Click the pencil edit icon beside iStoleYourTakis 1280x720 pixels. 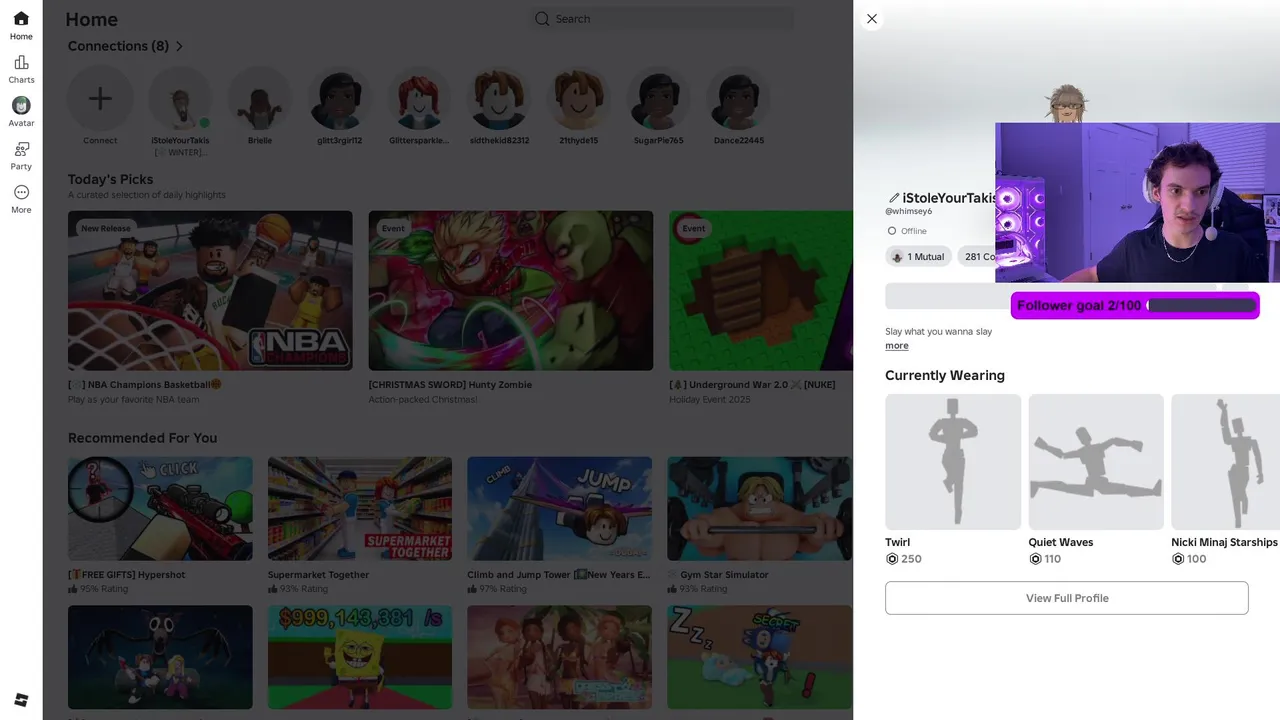[x=894, y=198]
